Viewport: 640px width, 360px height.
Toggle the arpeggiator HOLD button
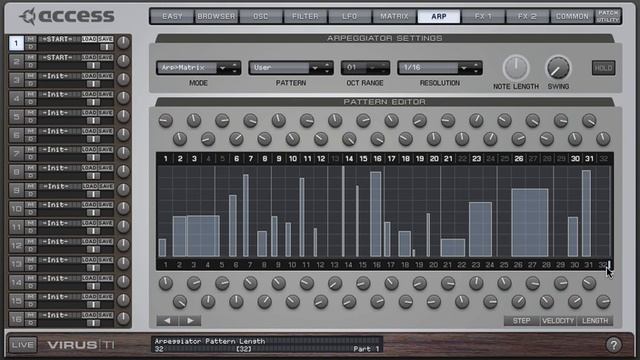[x=603, y=68]
